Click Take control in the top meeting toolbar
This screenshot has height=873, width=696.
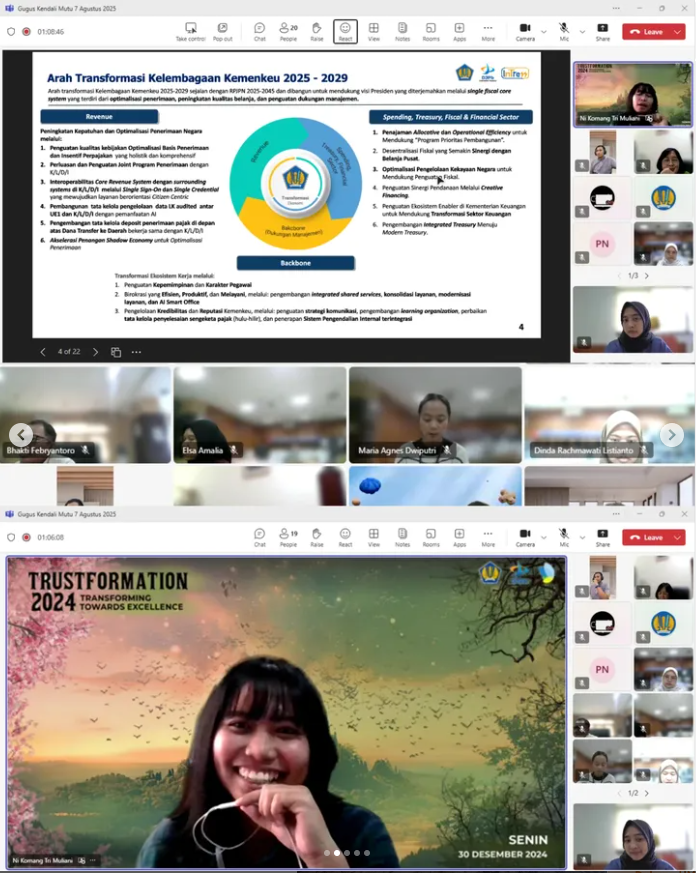coord(190,31)
